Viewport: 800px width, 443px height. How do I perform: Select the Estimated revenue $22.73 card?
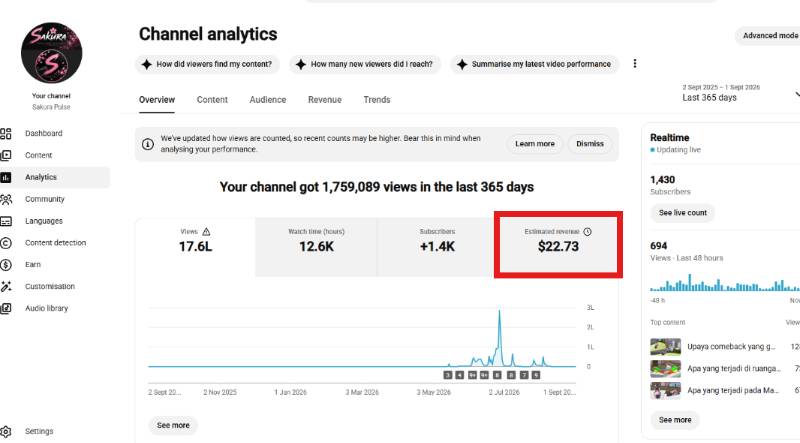558,245
